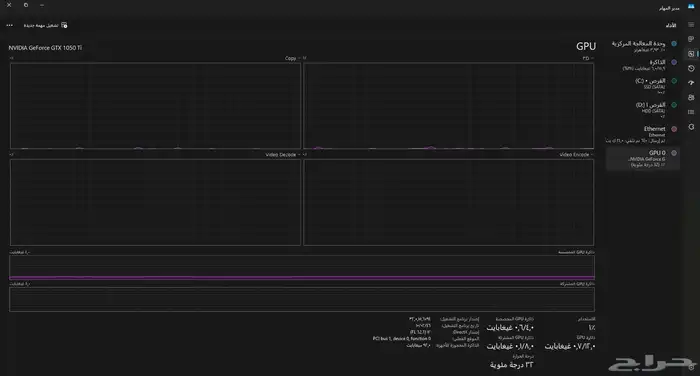This screenshot has width=700, height=376.
Task: Open the App history sidebar icon
Action: 691,68
